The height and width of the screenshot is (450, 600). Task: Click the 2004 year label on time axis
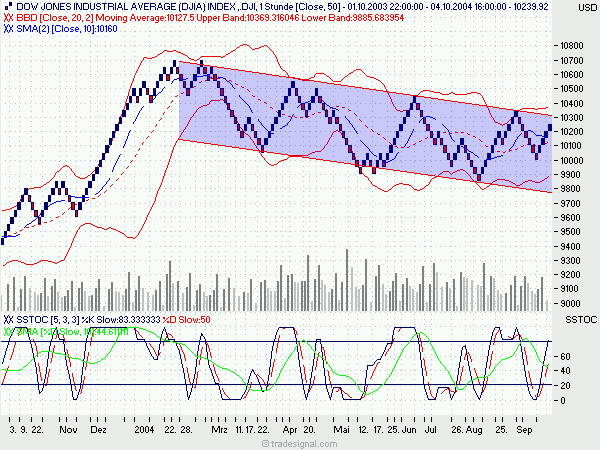pyautogui.click(x=144, y=430)
